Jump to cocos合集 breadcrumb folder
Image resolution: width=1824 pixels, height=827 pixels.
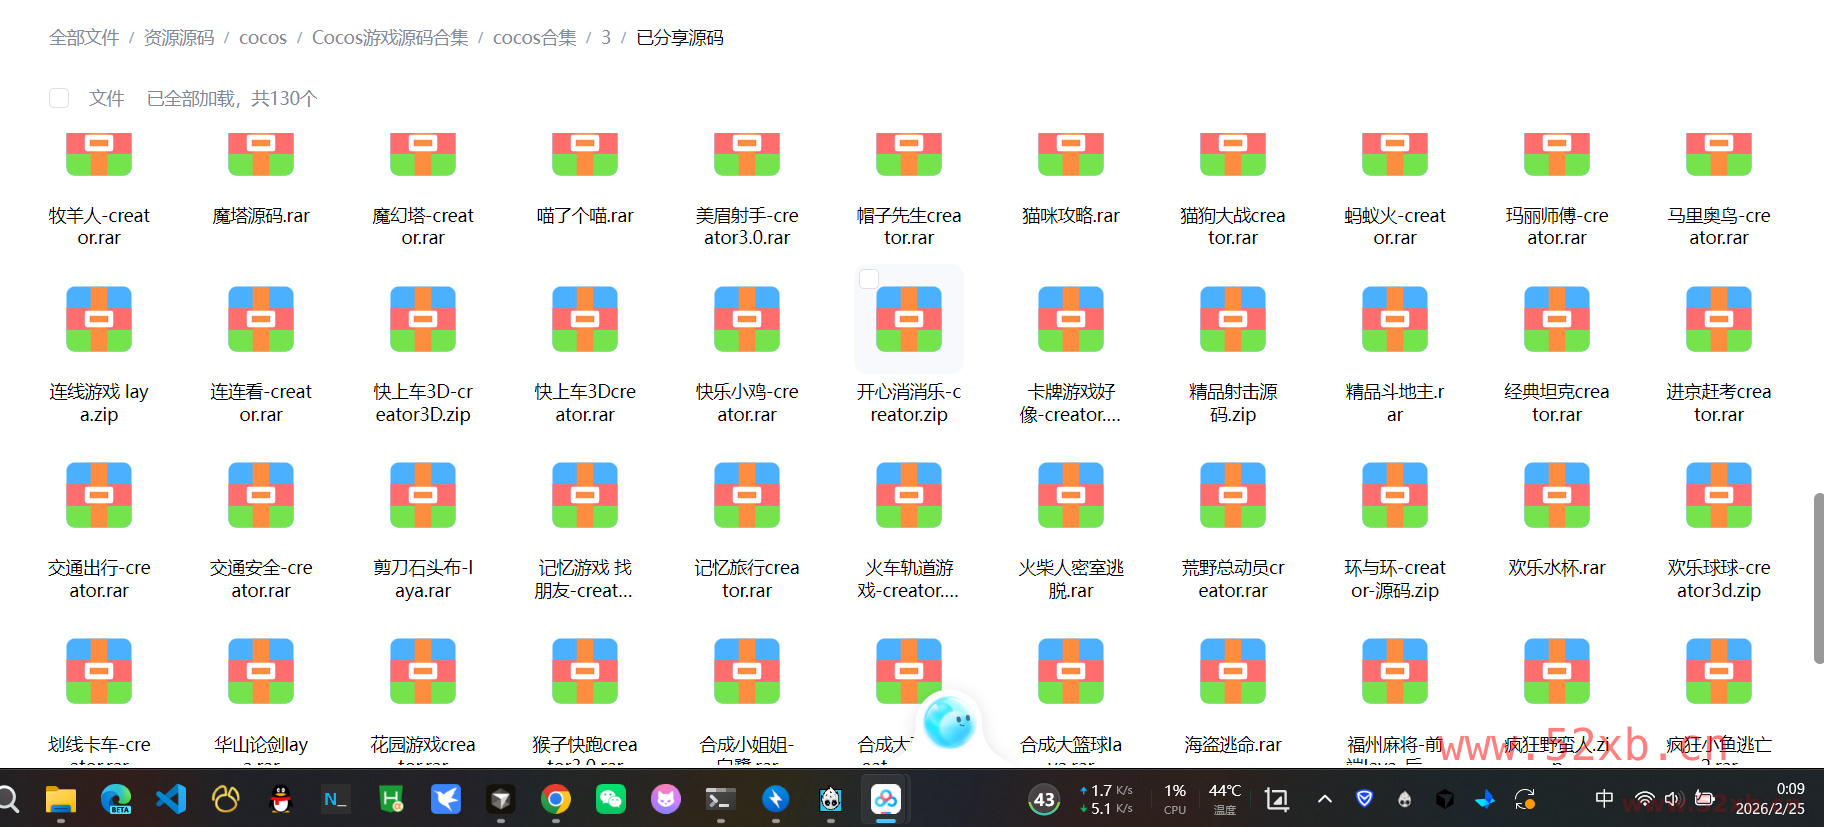point(535,38)
